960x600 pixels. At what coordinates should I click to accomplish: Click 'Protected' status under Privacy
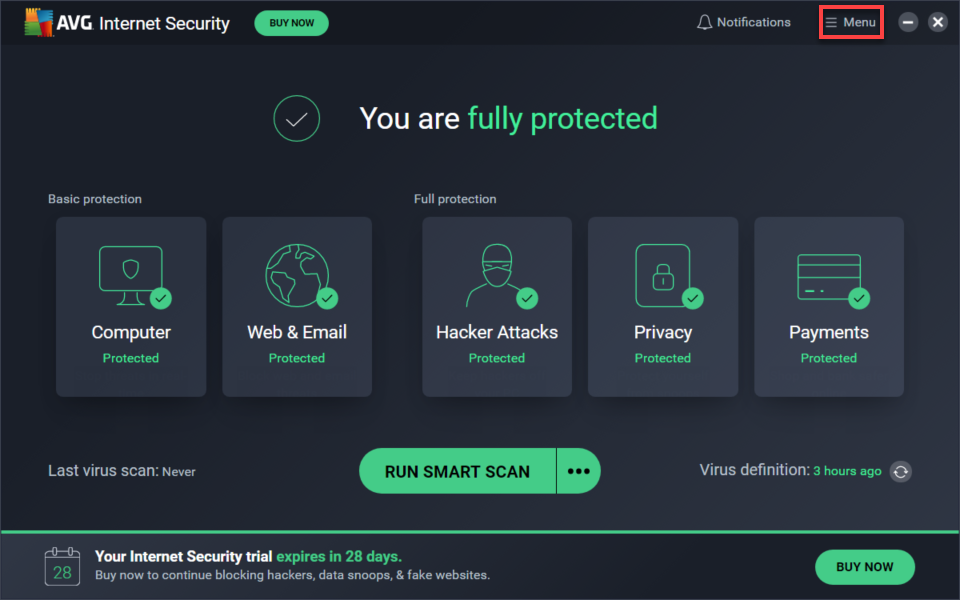tap(663, 358)
